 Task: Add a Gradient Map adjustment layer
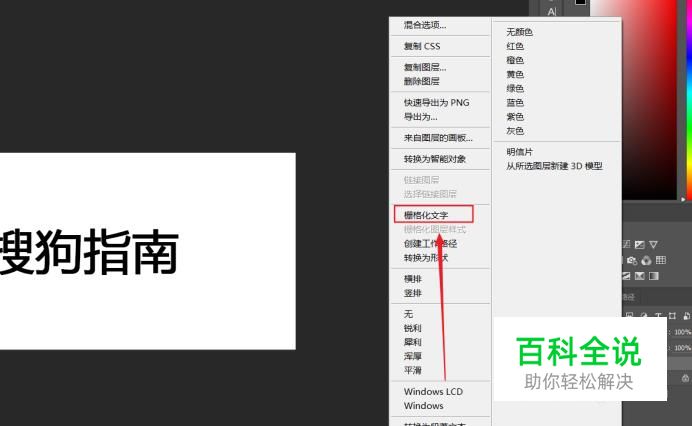point(654,276)
